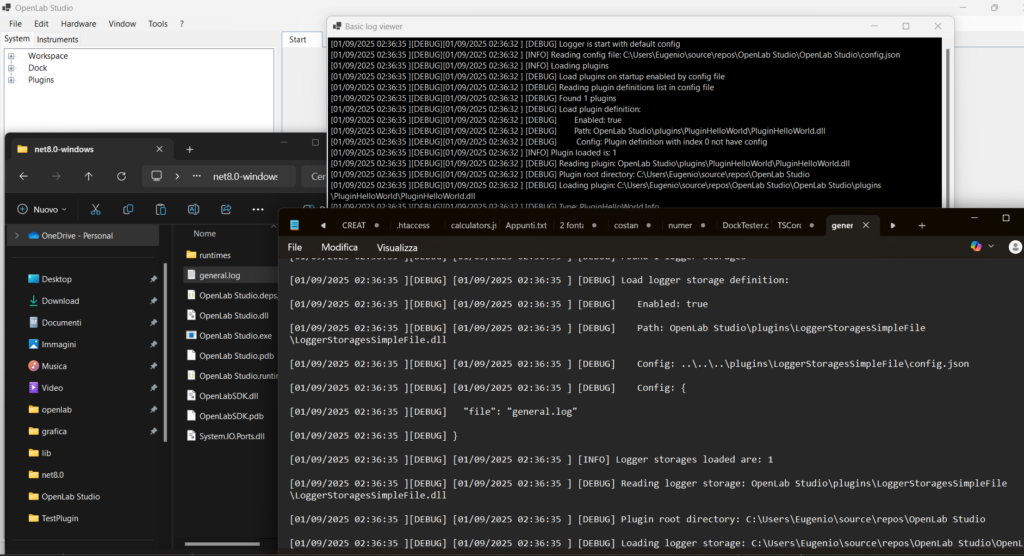This screenshot has height=556, width=1024.
Task: Click the Explorer file list horizontal scrollbar
Action: (x=222, y=544)
